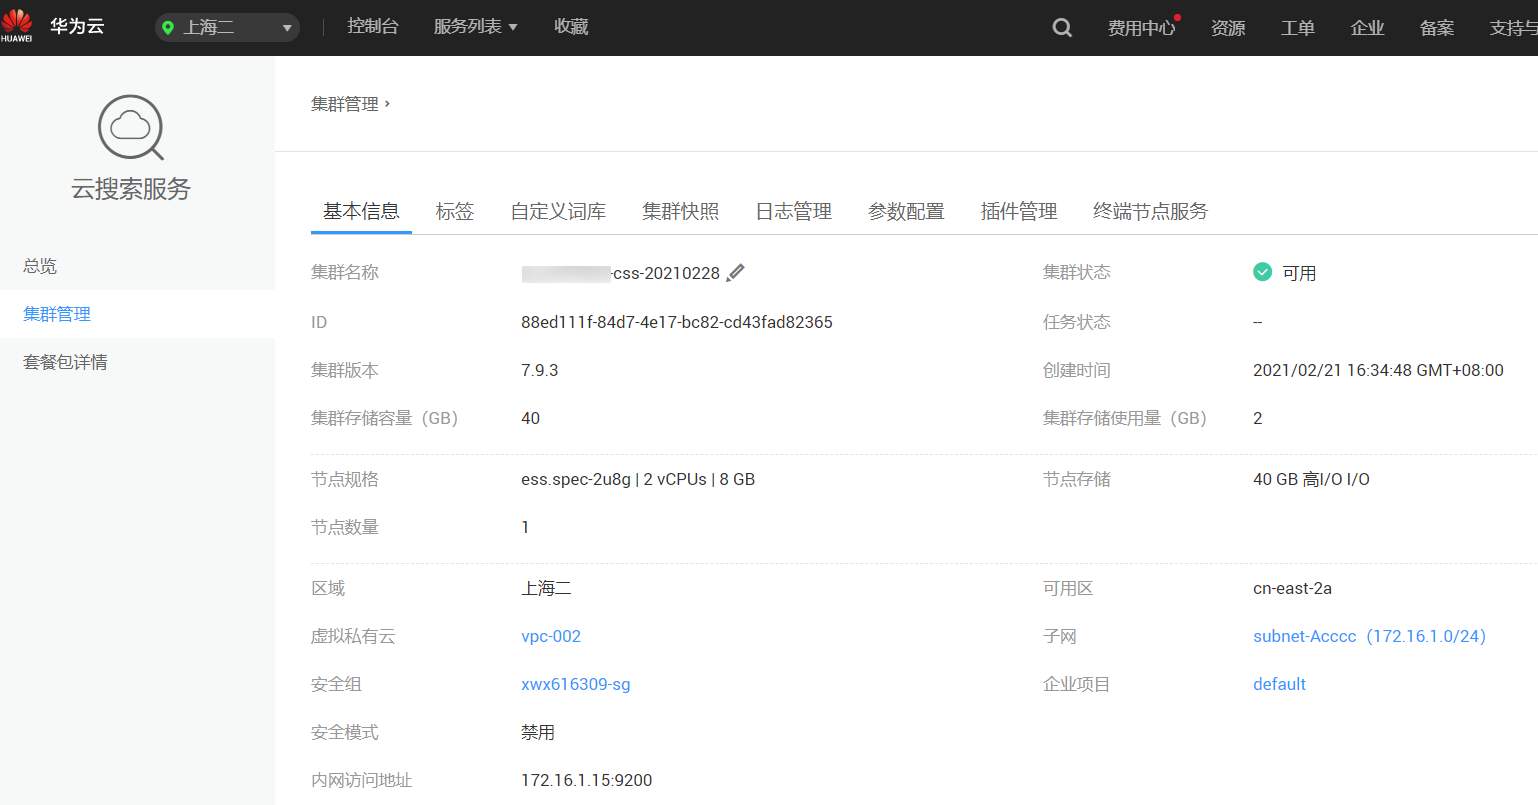The width and height of the screenshot is (1538, 805).
Task: Expand the 服务列表 dropdown
Action: [475, 27]
